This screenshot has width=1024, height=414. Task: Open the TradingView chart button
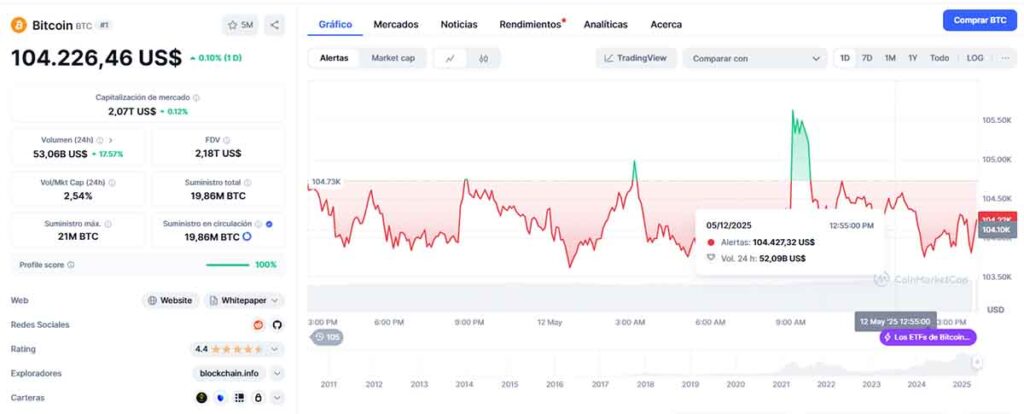click(x=636, y=58)
